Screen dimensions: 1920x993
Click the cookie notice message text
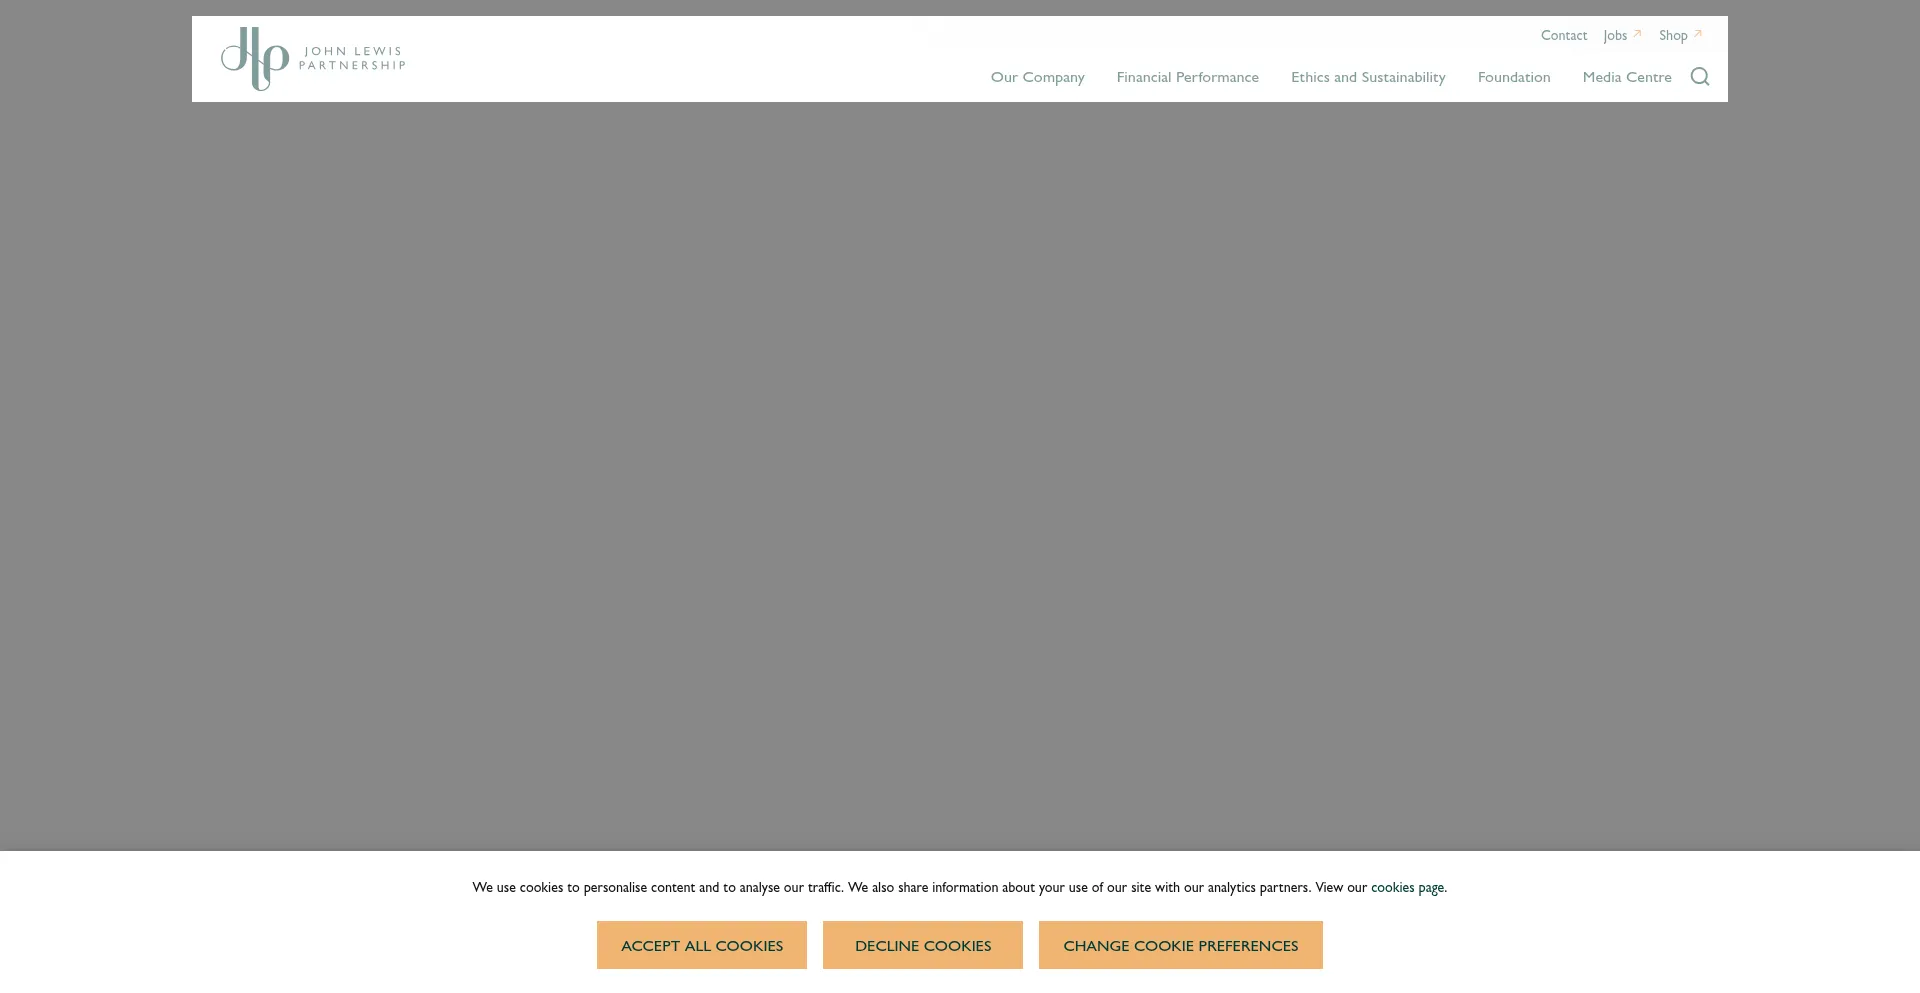900,887
